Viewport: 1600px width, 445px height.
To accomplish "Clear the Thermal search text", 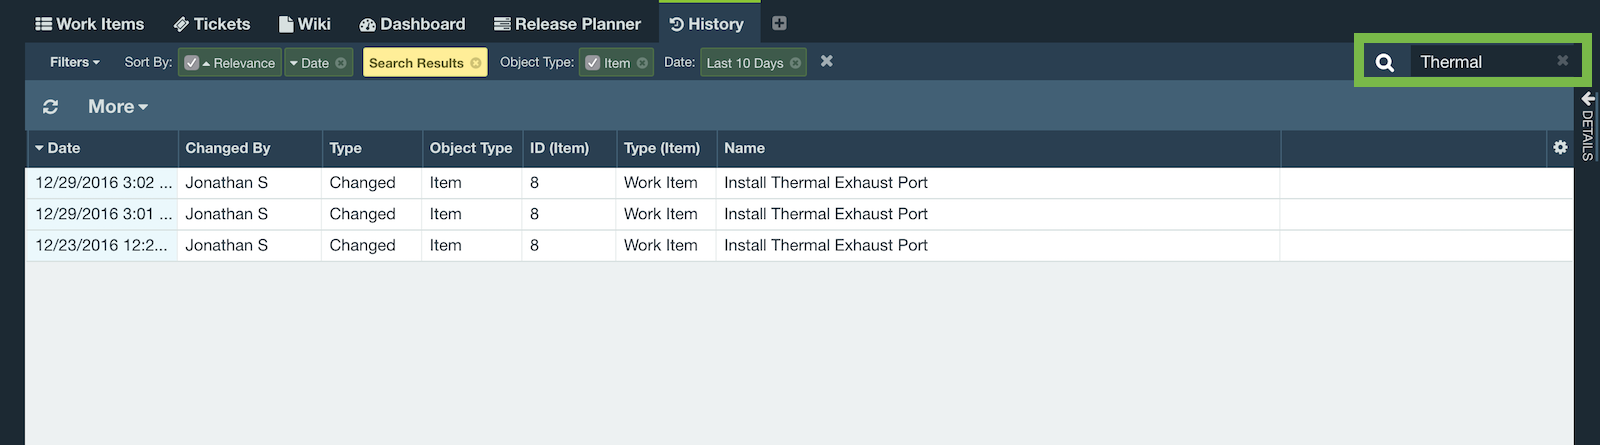I will pos(1562,61).
